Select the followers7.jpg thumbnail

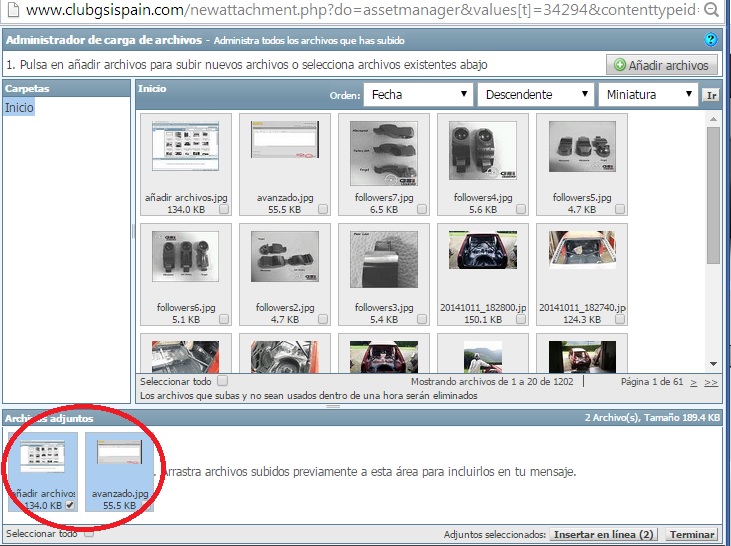click(384, 153)
